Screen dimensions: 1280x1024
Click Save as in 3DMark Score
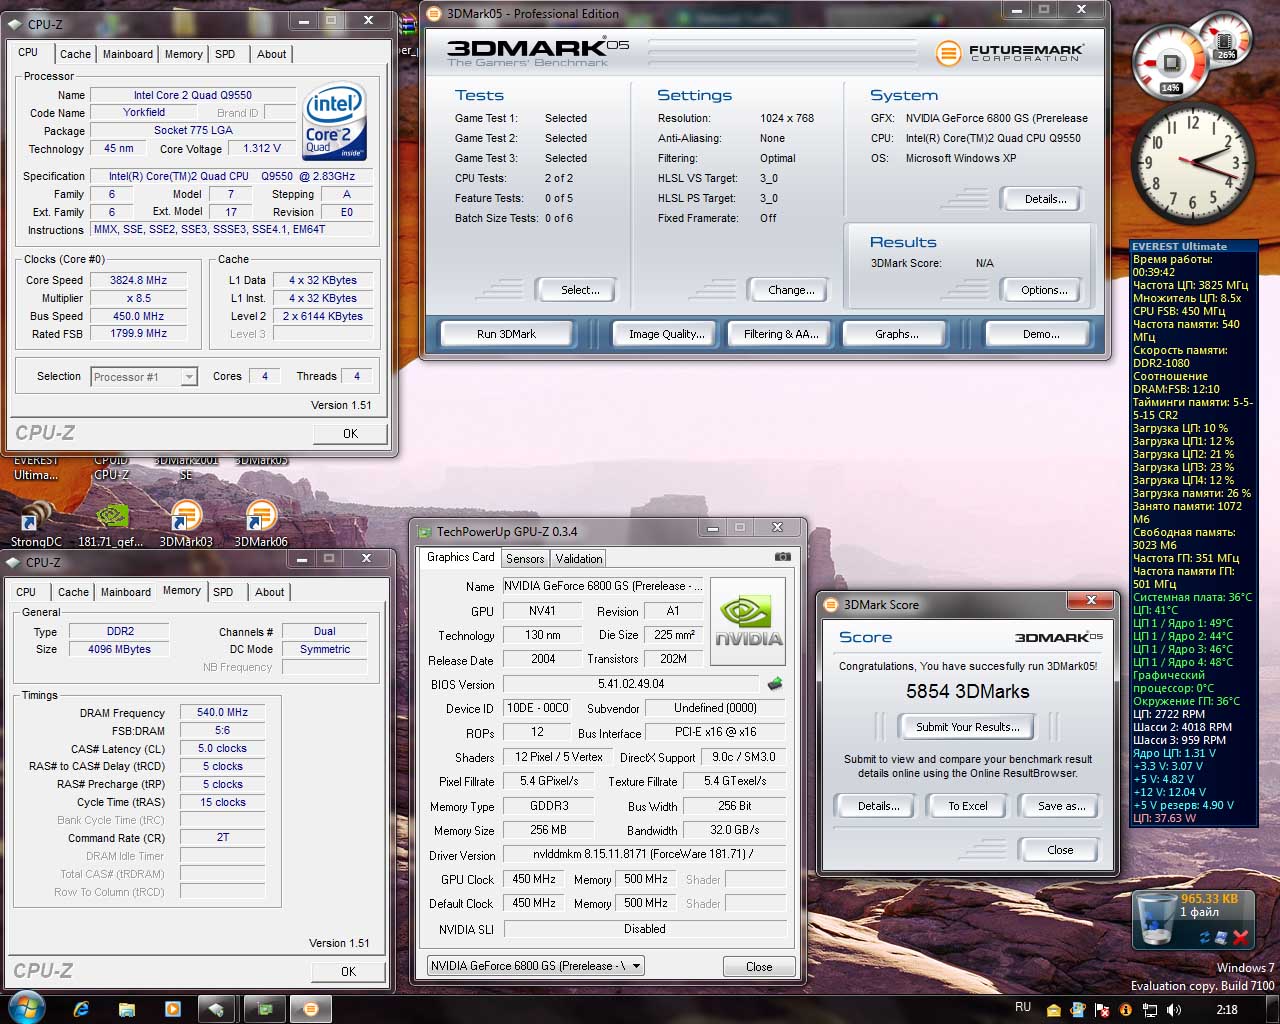[x=1060, y=806]
